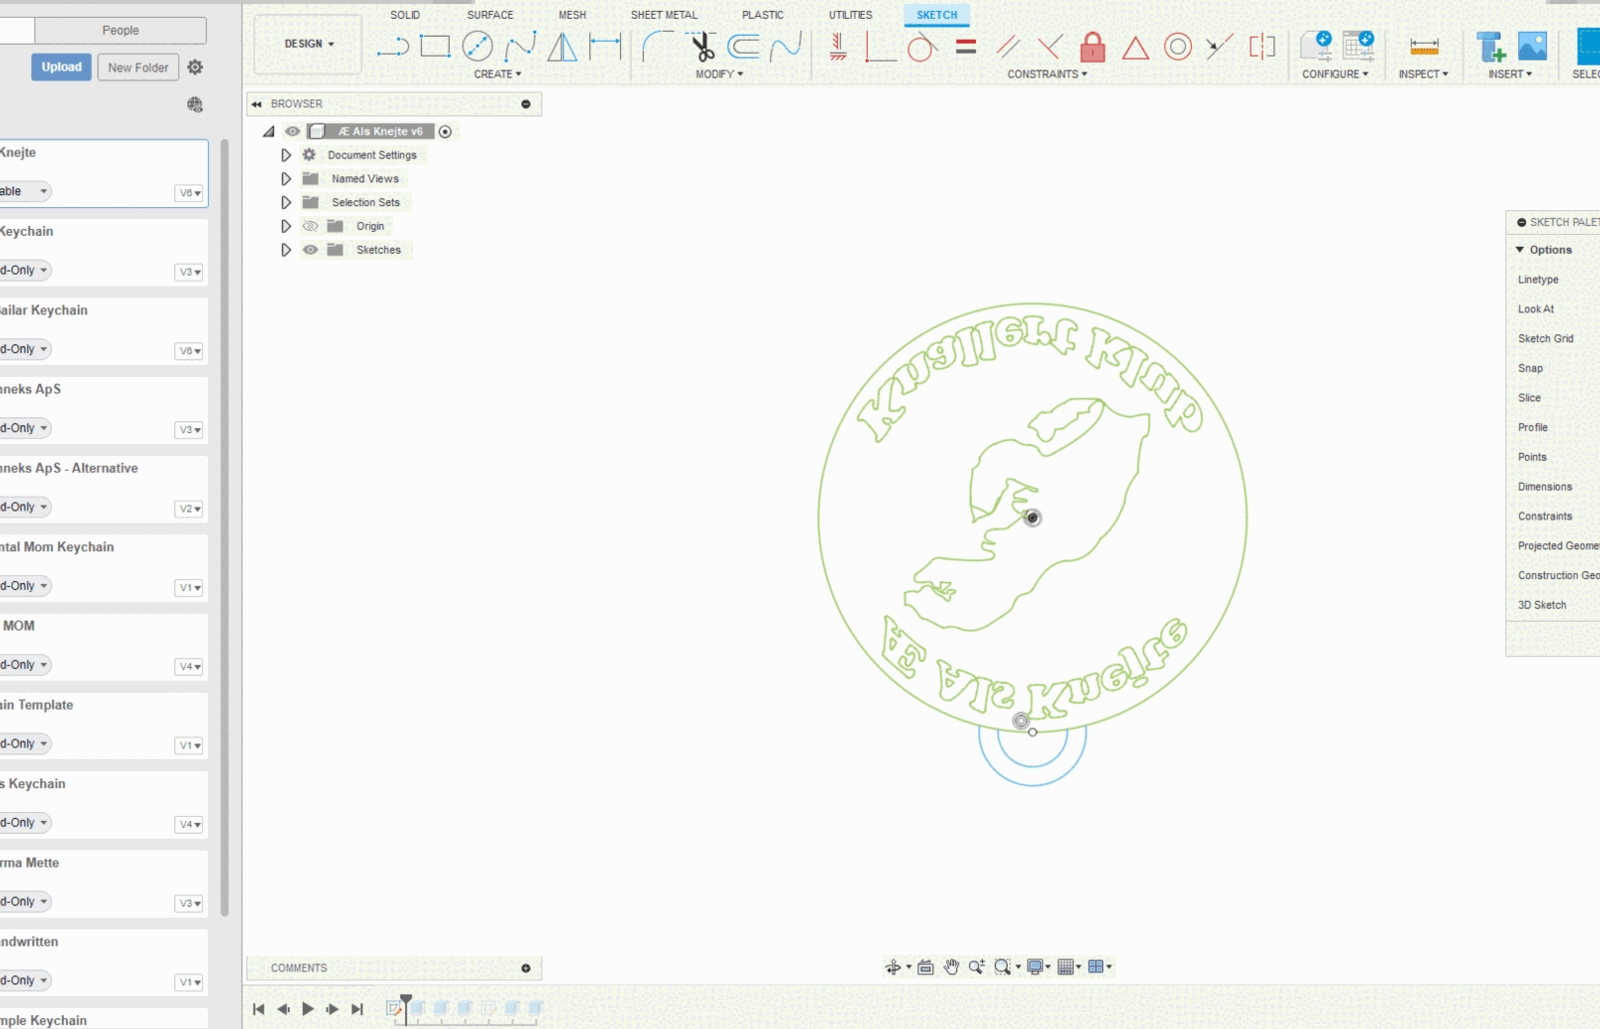Screen dimensions: 1600x1029
Task: Open the DESIGN workspace dropdown
Action: (x=309, y=44)
